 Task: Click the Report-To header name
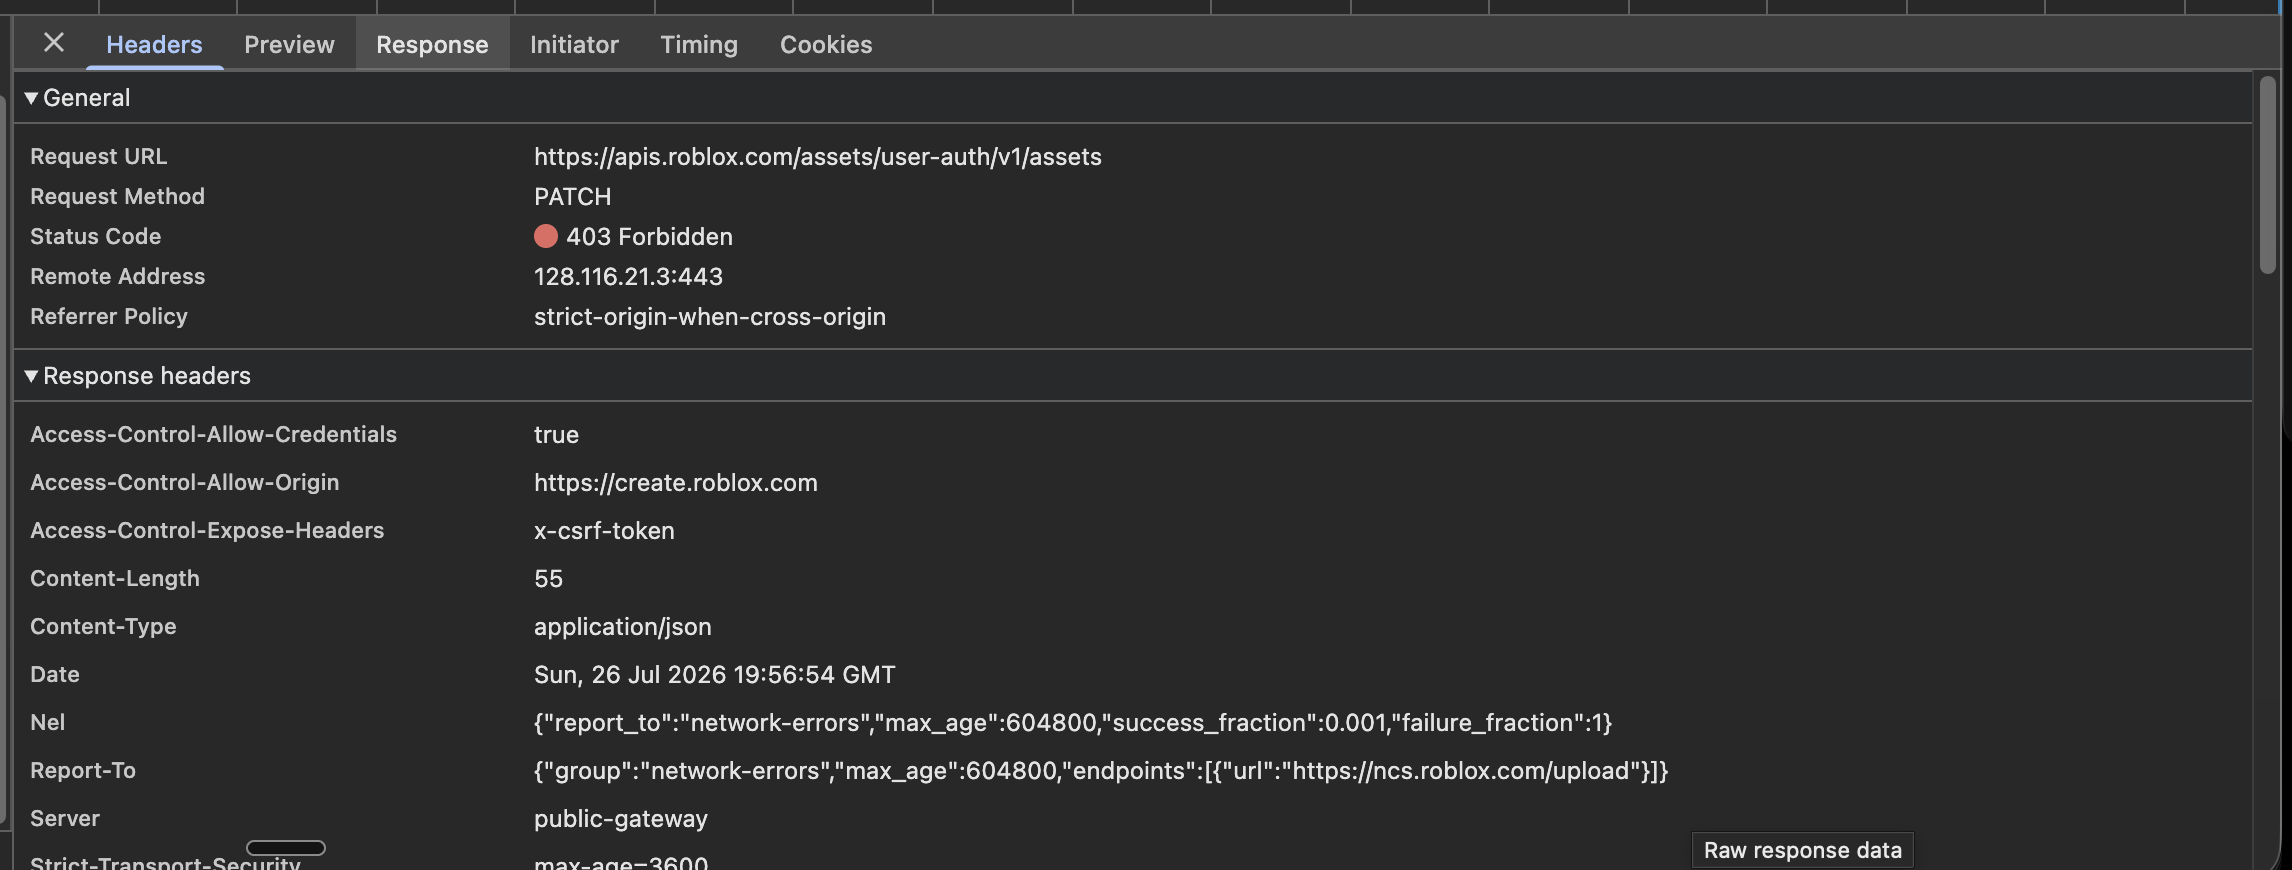point(82,770)
